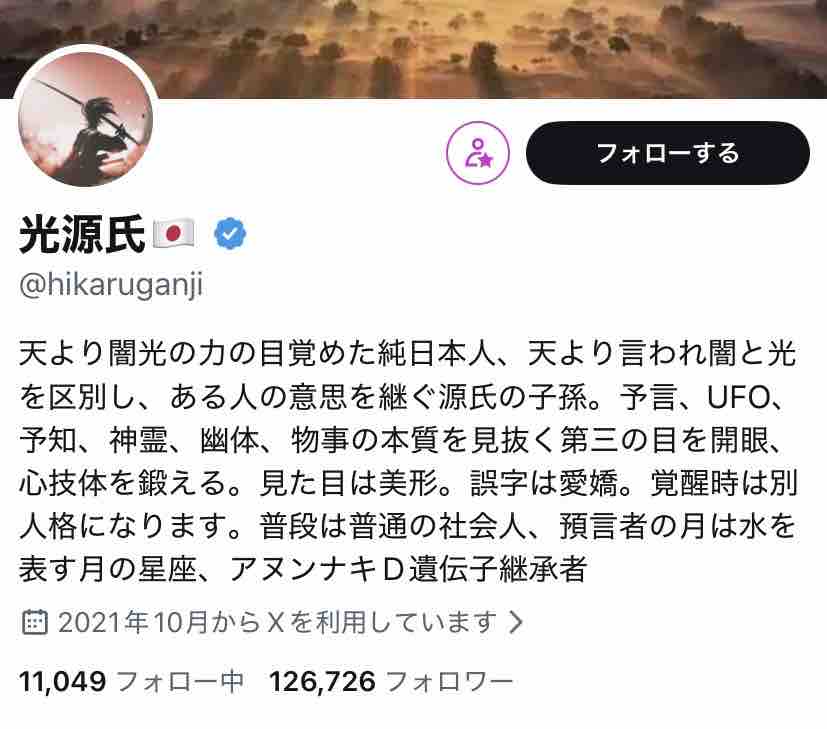Click the フォロー中 following label
The width and height of the screenshot is (827, 729).
point(180,682)
